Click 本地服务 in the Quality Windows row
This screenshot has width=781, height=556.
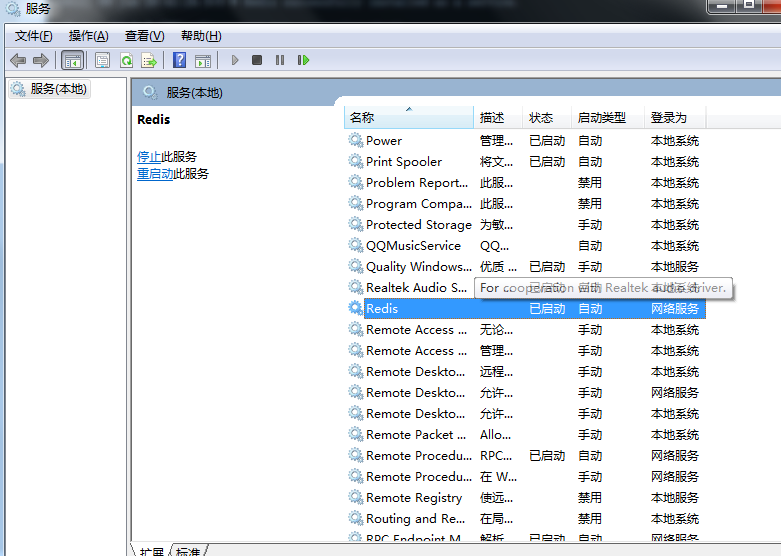tap(675, 267)
